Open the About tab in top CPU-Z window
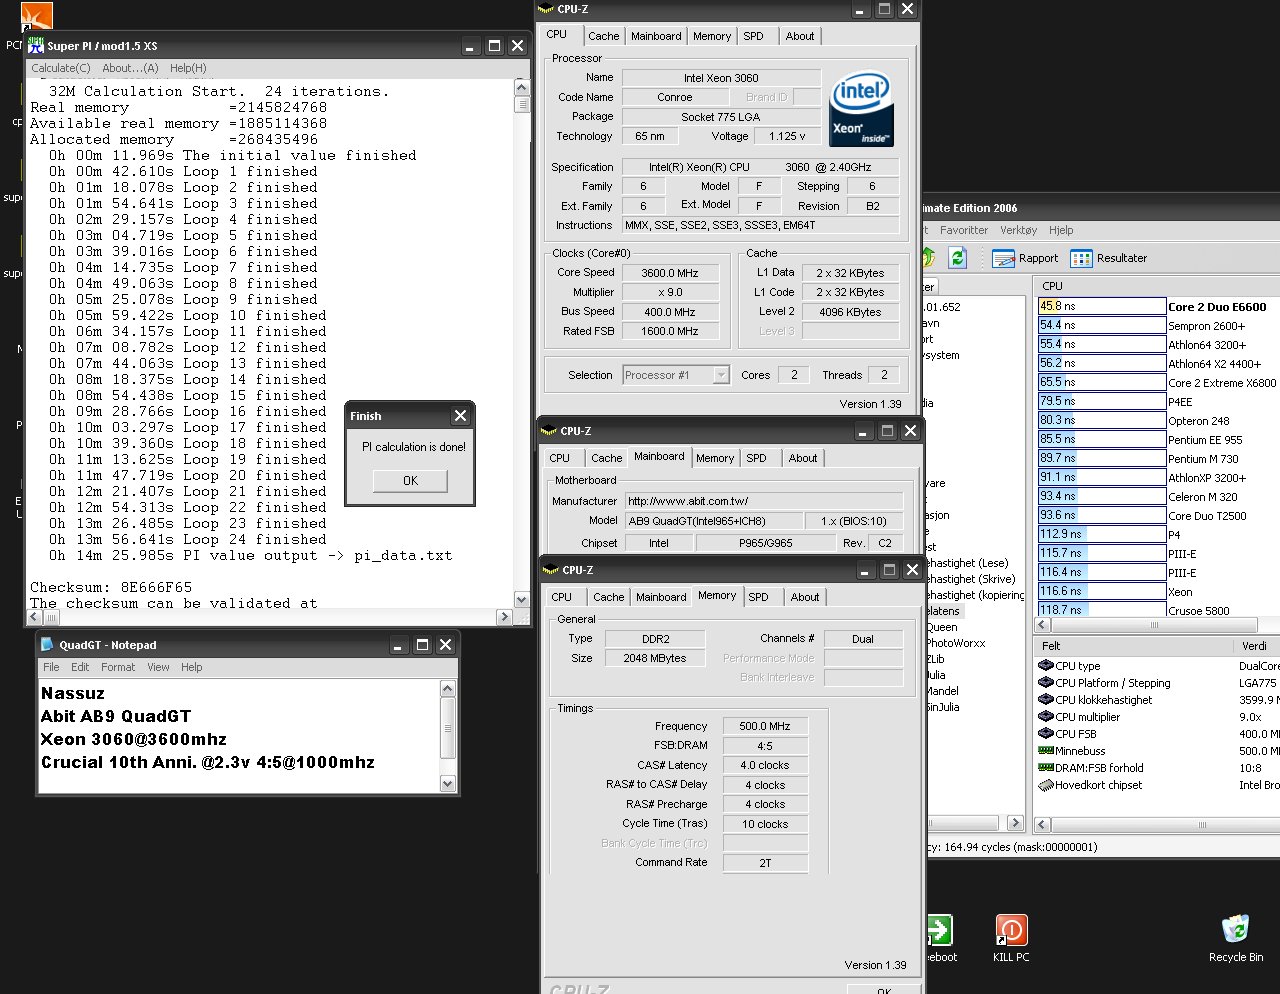Screen dimensions: 1280x994 click(x=800, y=36)
